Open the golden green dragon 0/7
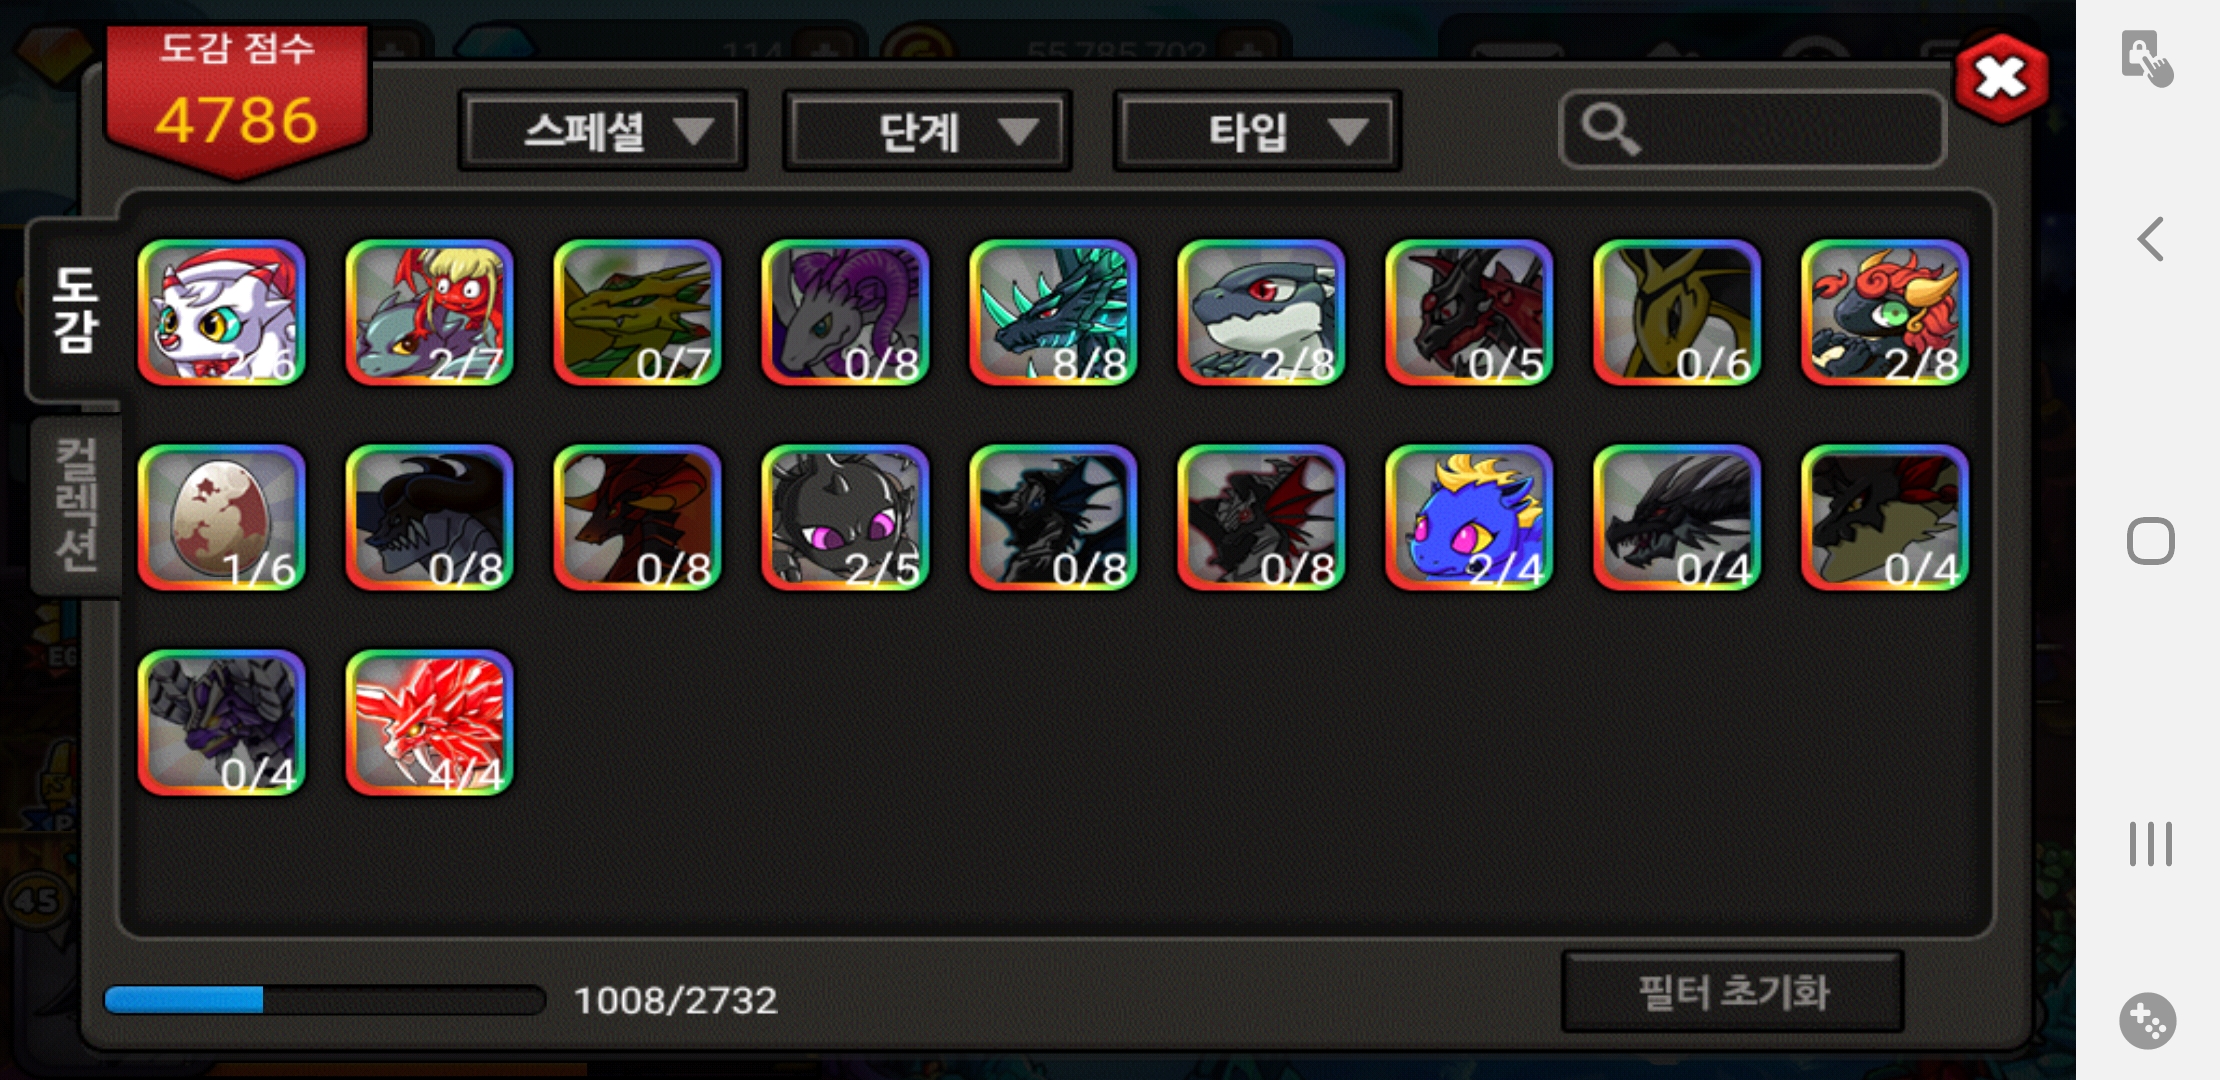 637,312
